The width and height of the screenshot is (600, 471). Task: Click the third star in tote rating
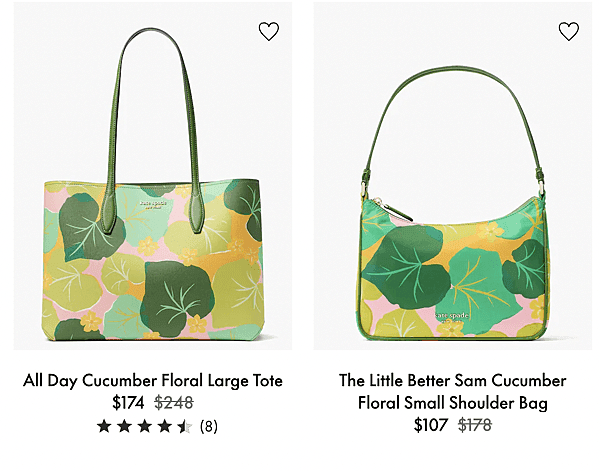tap(145, 426)
